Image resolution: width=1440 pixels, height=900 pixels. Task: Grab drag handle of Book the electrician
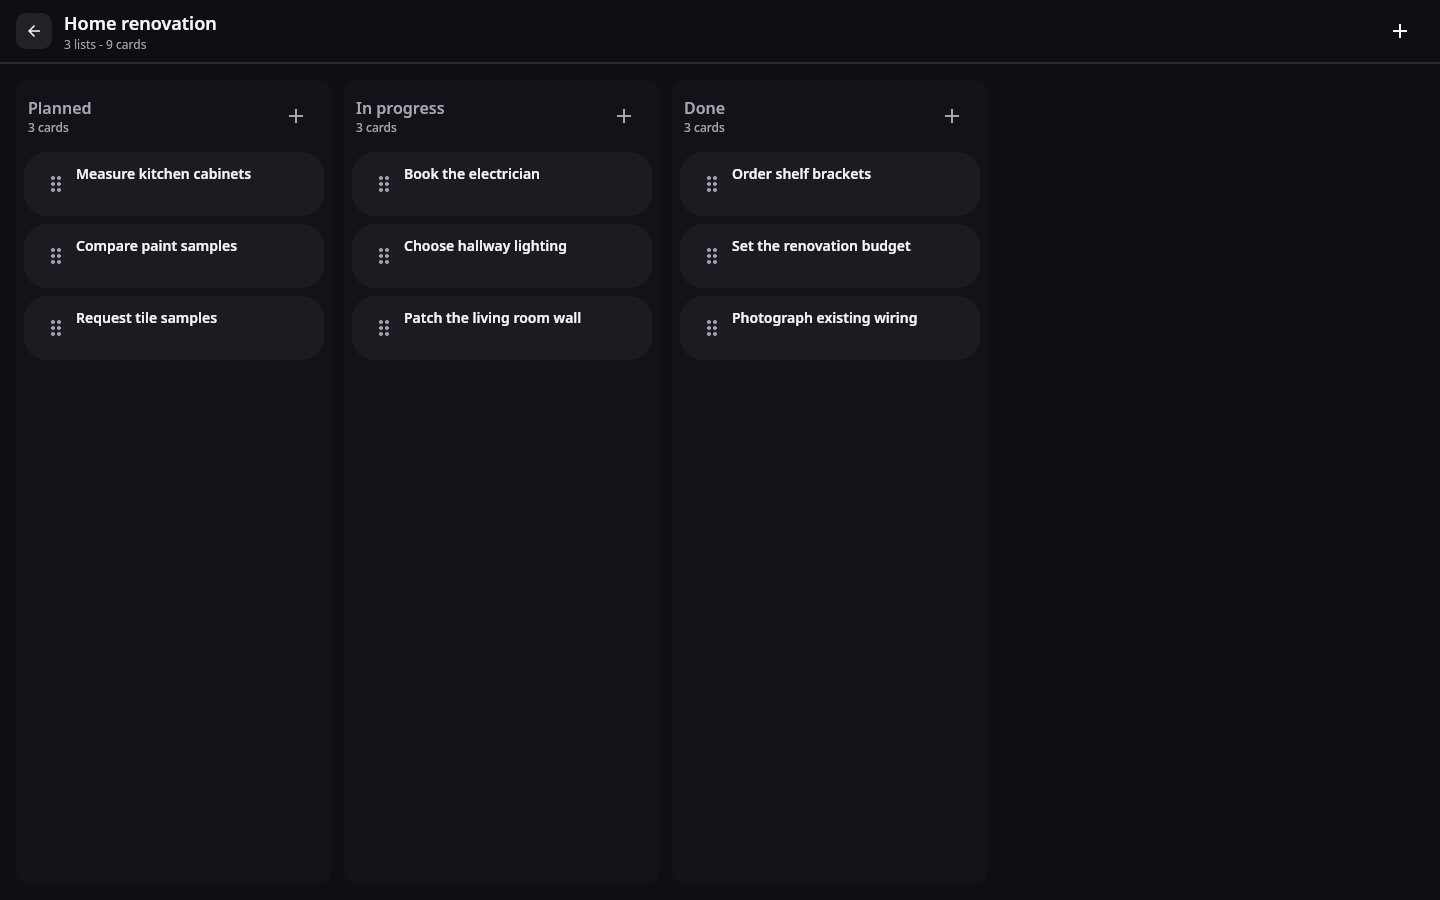pos(384,184)
